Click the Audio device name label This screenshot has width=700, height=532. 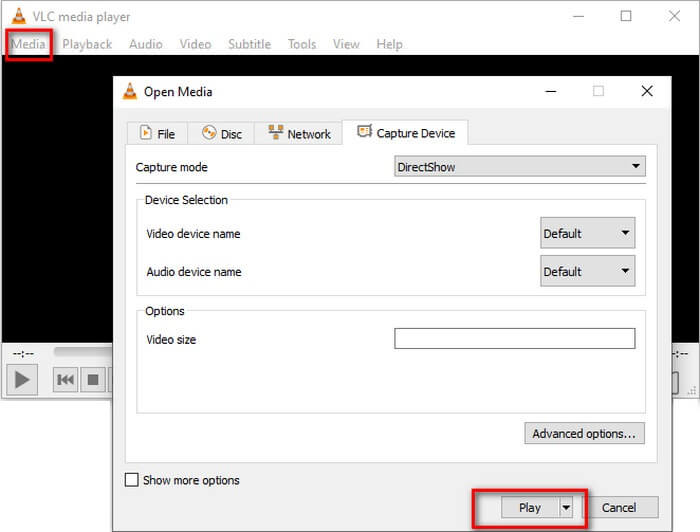[x=194, y=271]
